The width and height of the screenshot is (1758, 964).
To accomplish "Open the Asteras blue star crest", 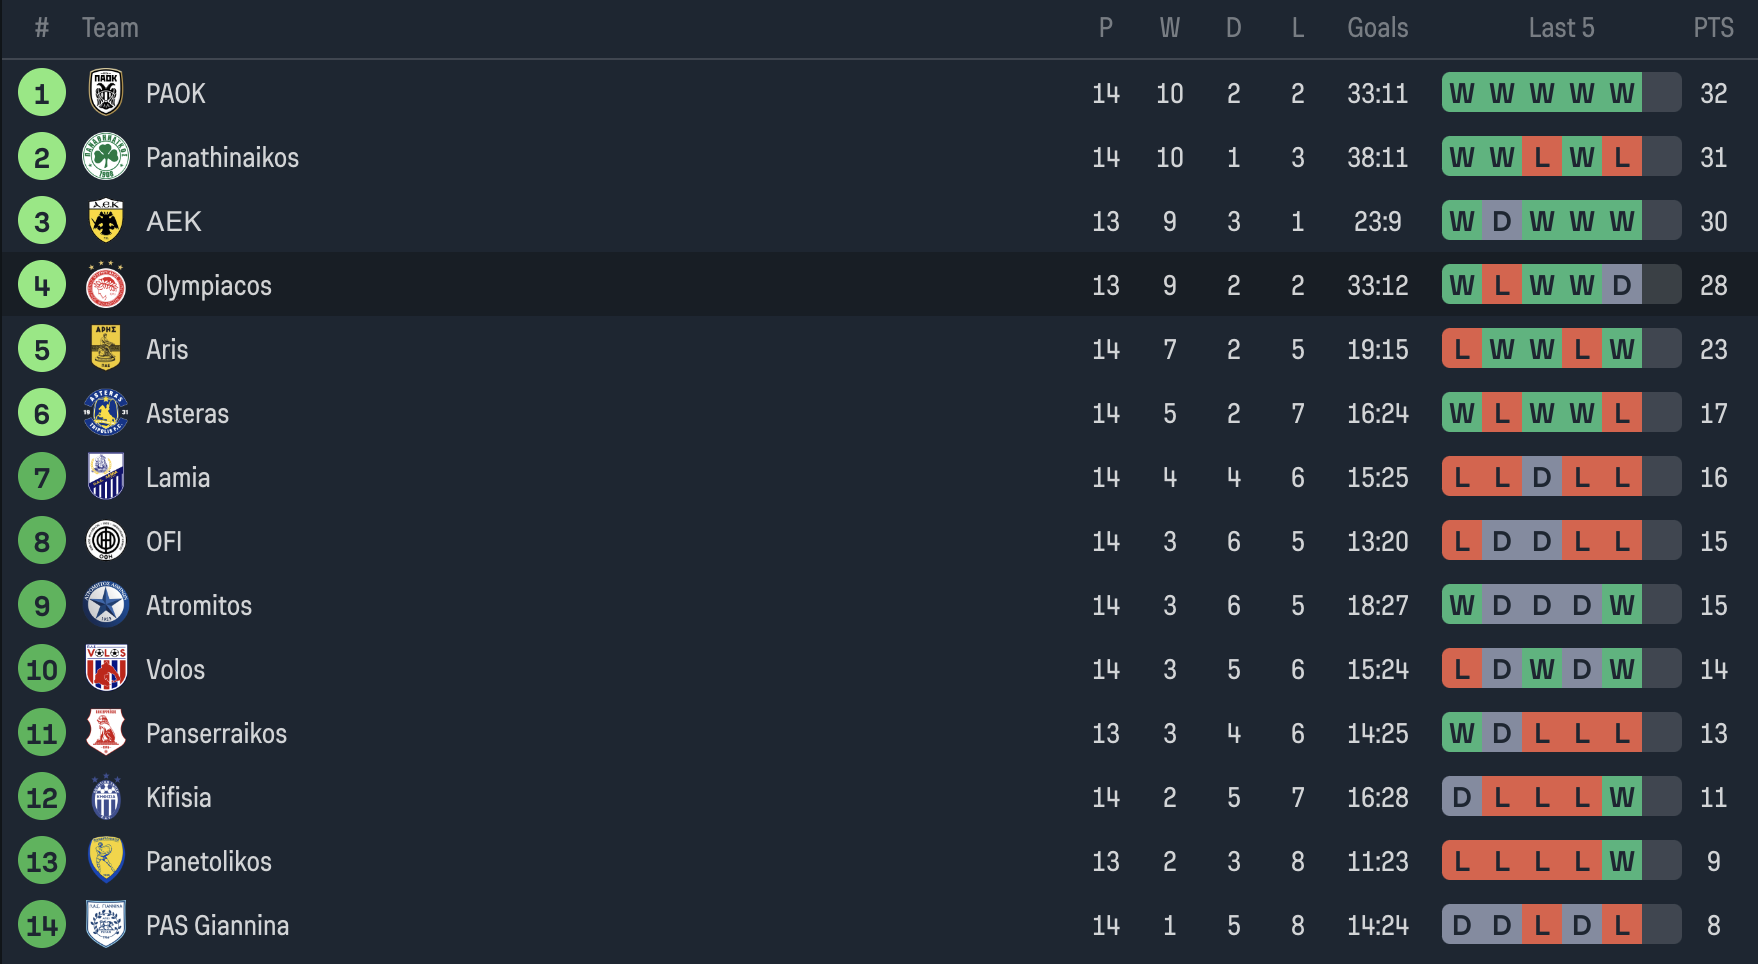I will point(106,413).
